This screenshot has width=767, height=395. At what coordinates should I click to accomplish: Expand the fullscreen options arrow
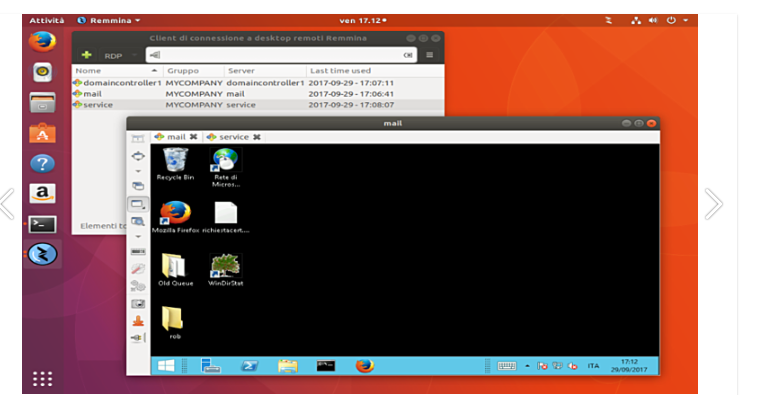138,171
